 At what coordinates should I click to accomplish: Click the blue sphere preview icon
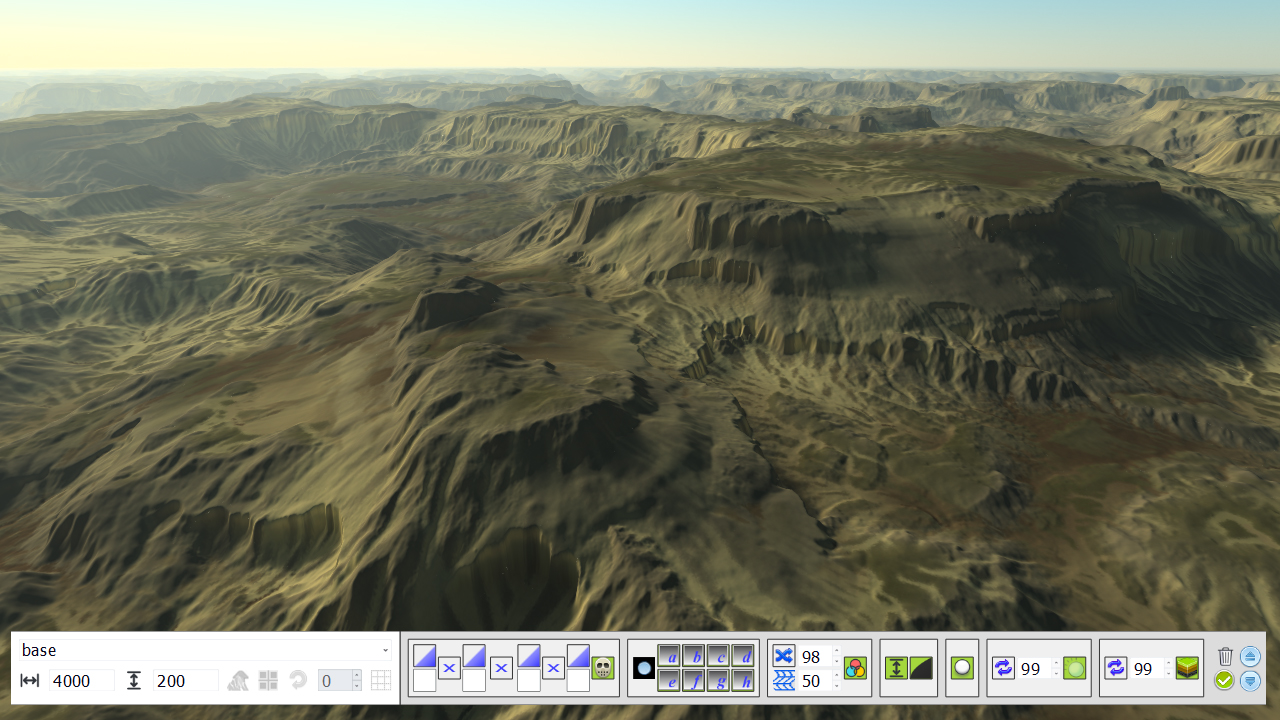(644, 668)
